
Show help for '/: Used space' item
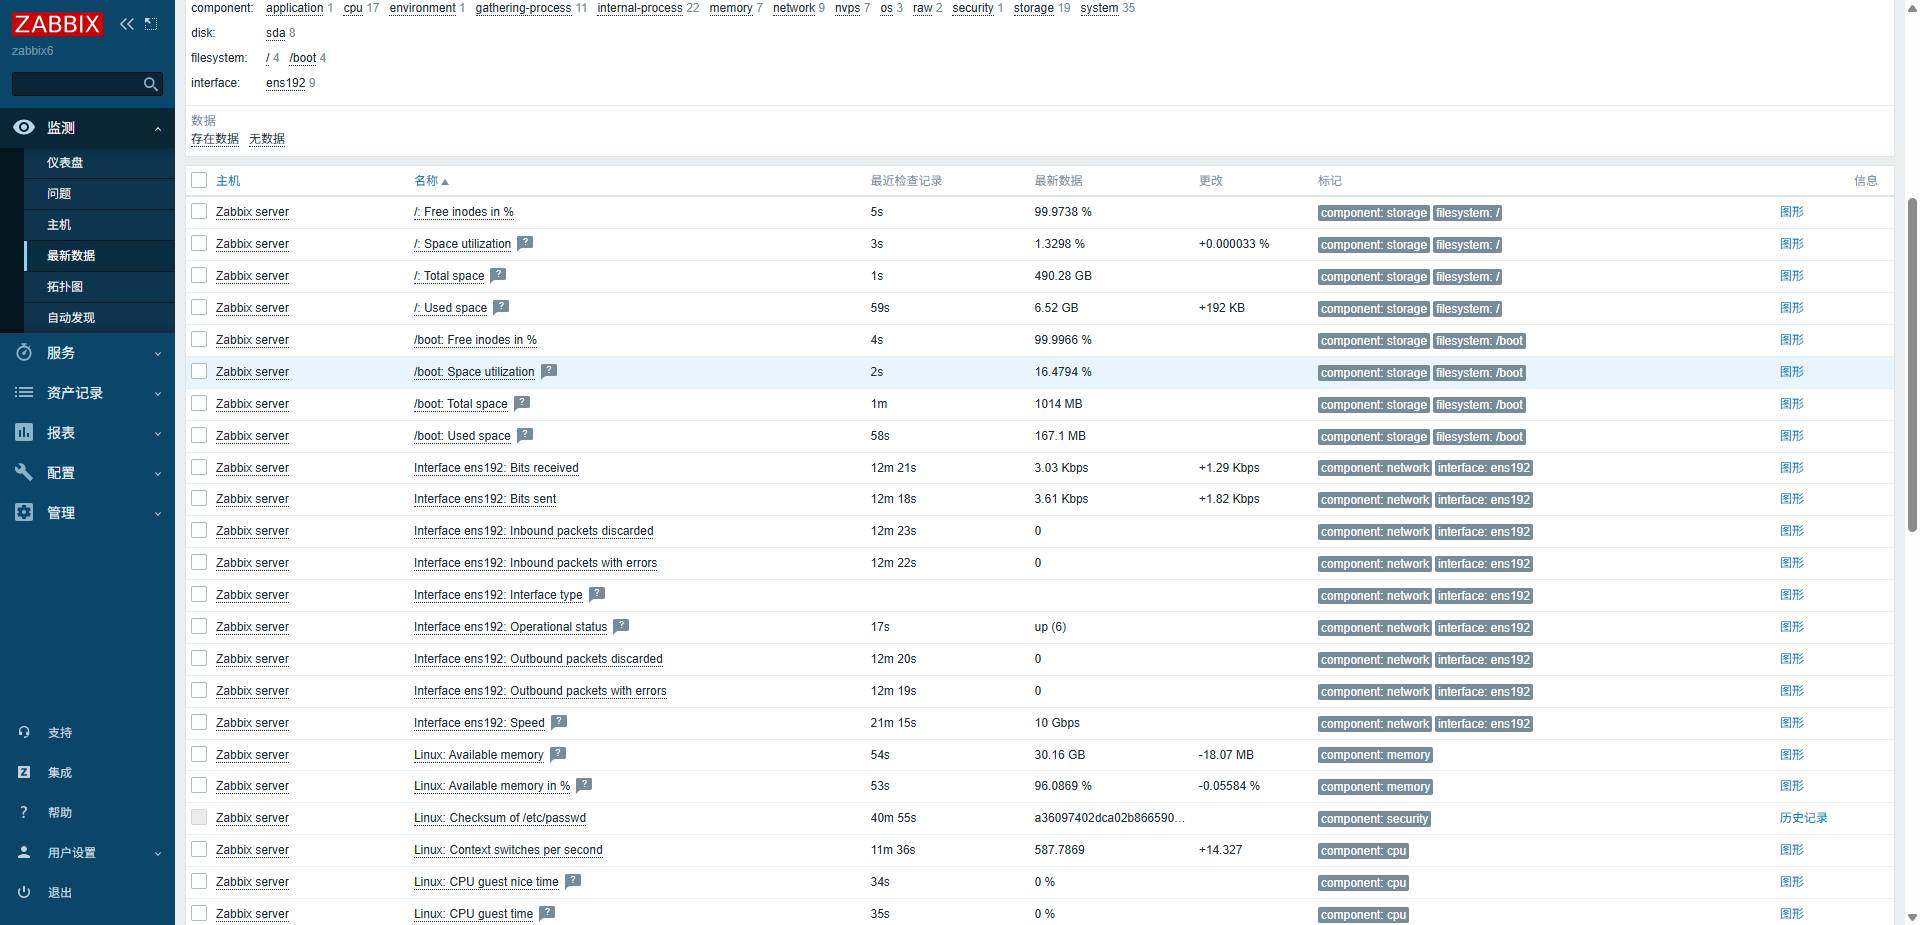click(x=501, y=307)
